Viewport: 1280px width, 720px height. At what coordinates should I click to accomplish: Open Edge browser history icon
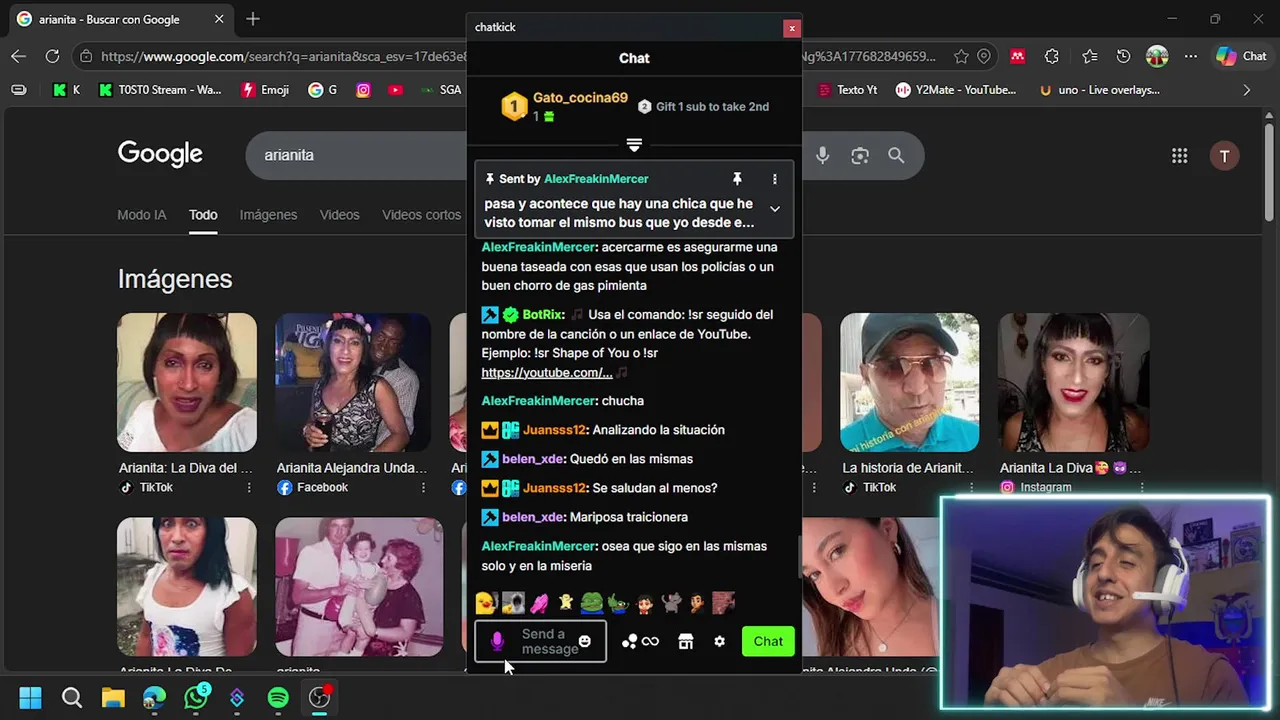1123,57
